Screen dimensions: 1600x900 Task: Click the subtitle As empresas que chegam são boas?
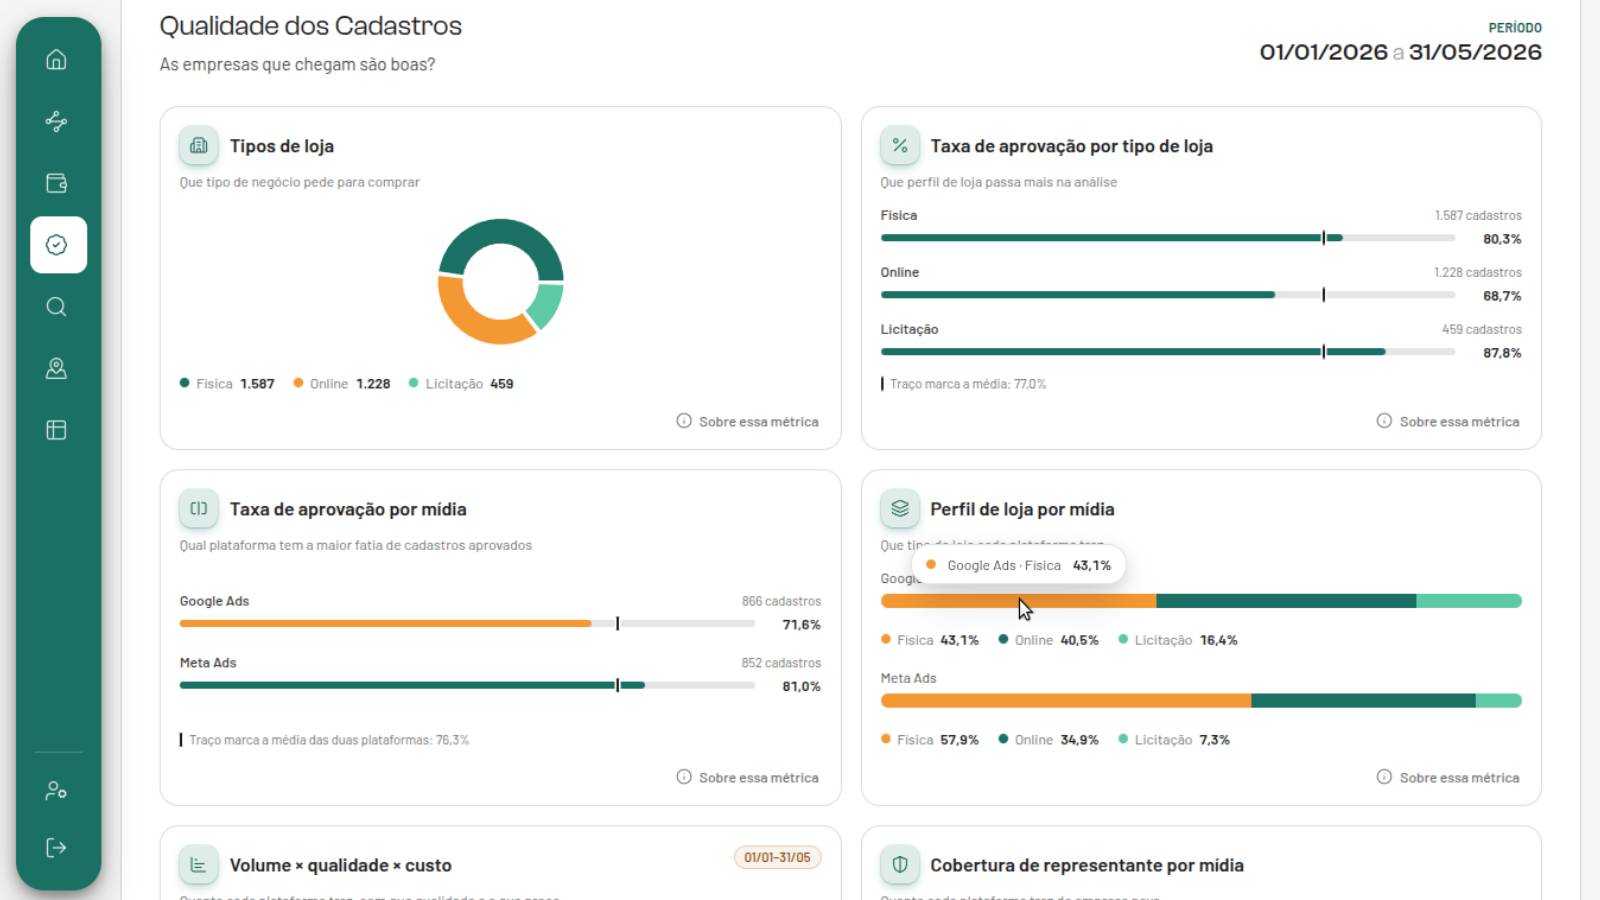(x=298, y=65)
